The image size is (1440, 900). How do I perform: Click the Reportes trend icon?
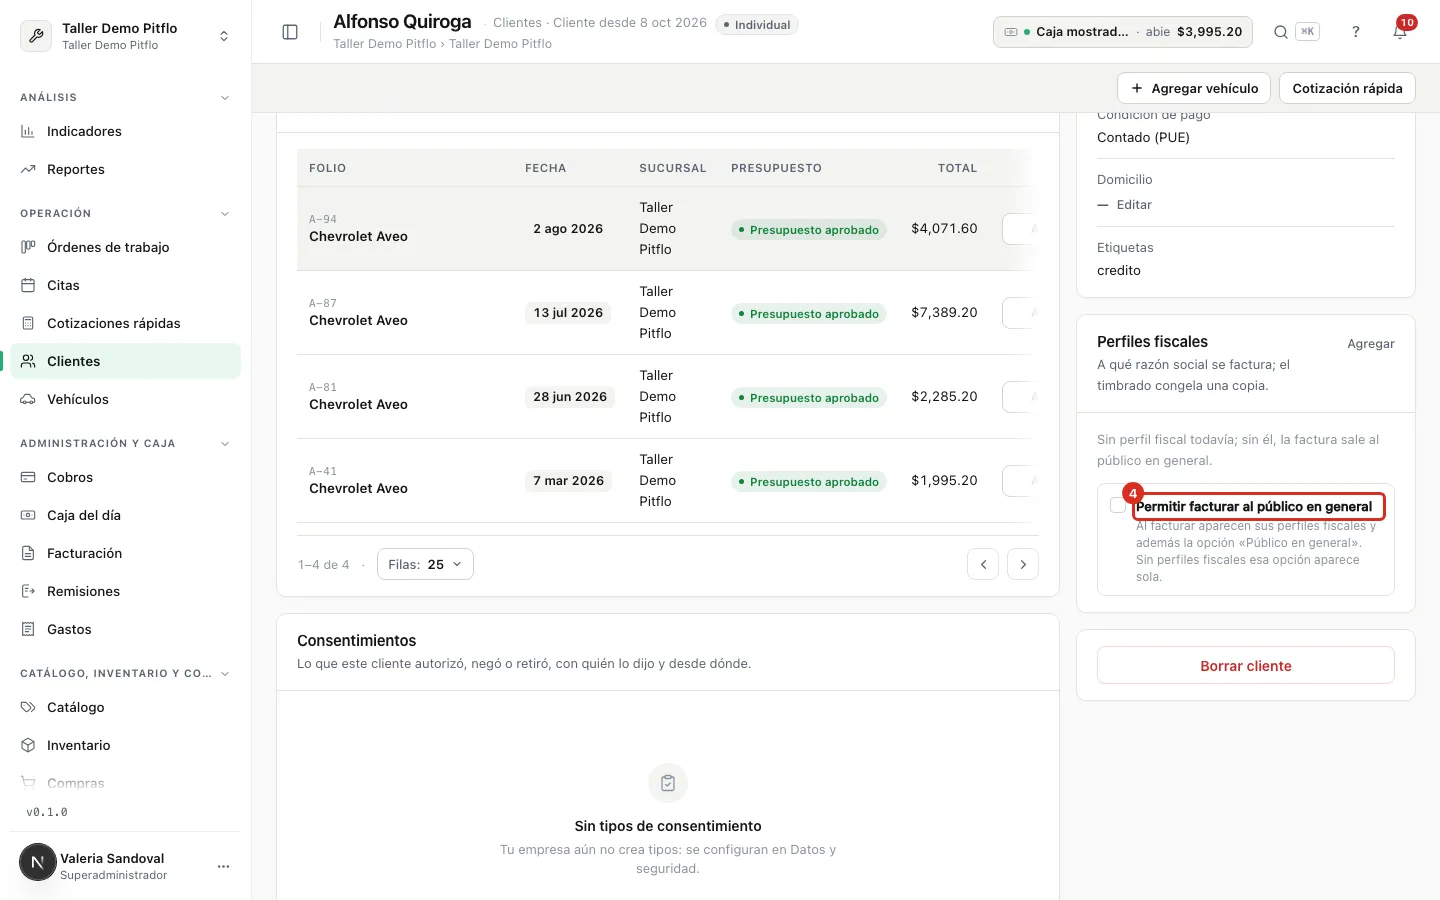click(28, 169)
